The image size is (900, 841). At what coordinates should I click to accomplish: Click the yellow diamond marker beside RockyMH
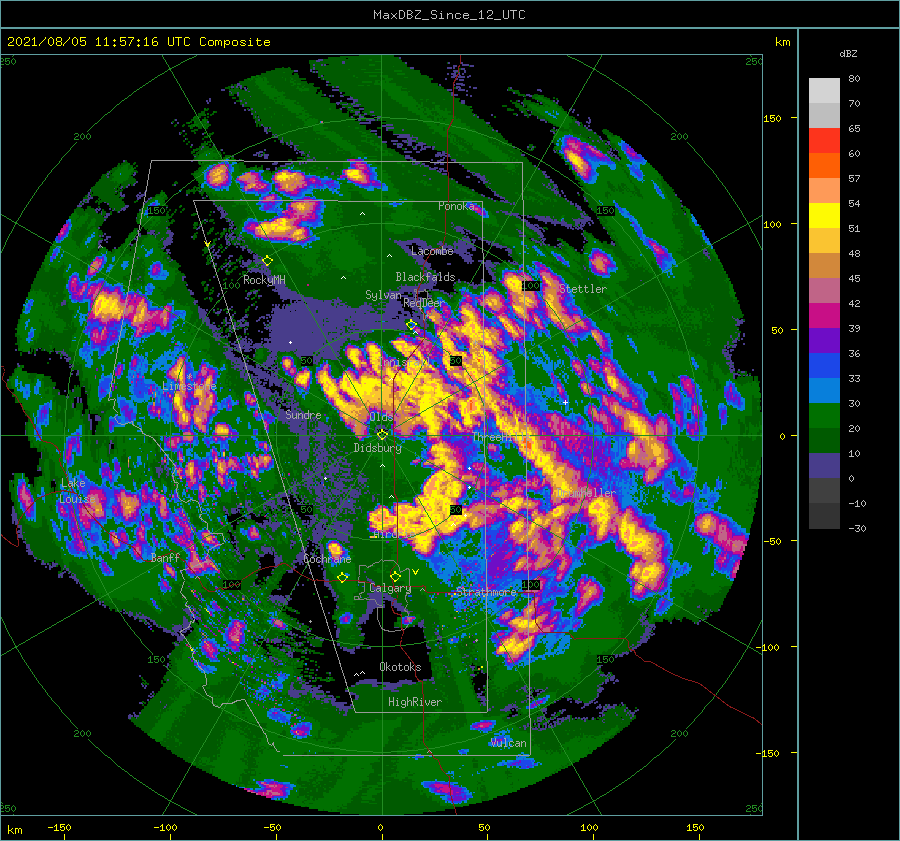(267, 261)
